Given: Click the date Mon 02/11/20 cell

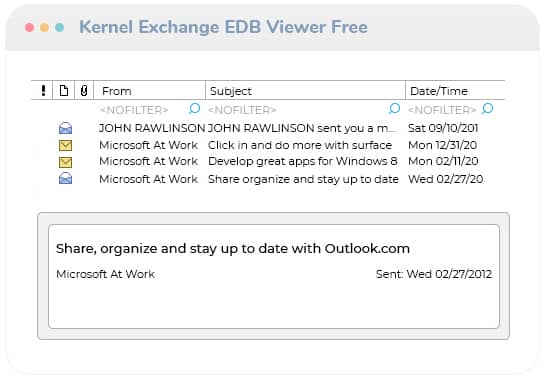Looking at the screenshot, I should tap(443, 161).
